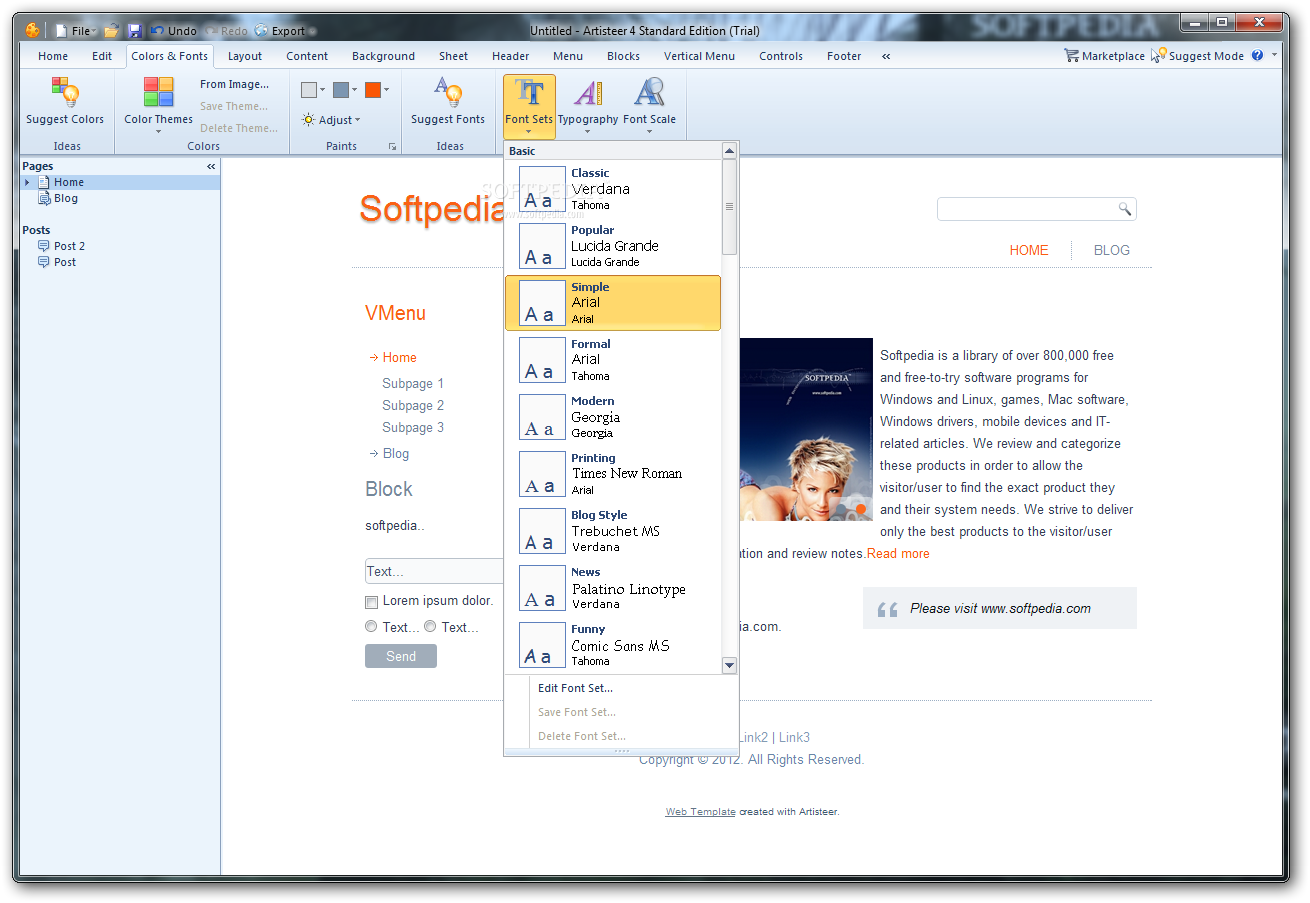Screen dimensions: 1310x903
Task: Choose Edit Font Set from the menu
Action: (575, 688)
